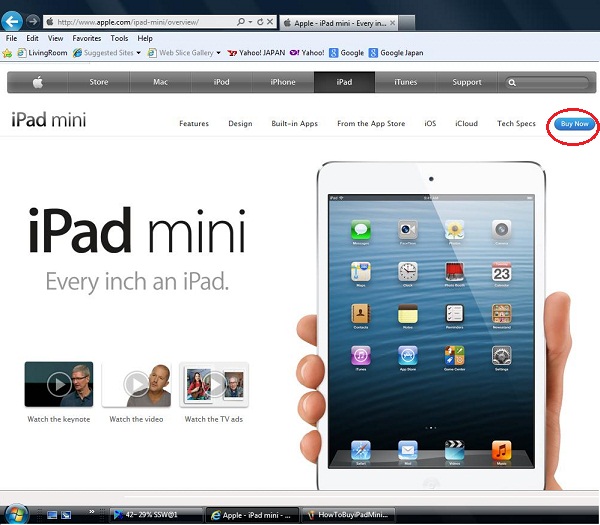Go to the iPhone section
Screen dimensions: 600x525
click(283, 82)
